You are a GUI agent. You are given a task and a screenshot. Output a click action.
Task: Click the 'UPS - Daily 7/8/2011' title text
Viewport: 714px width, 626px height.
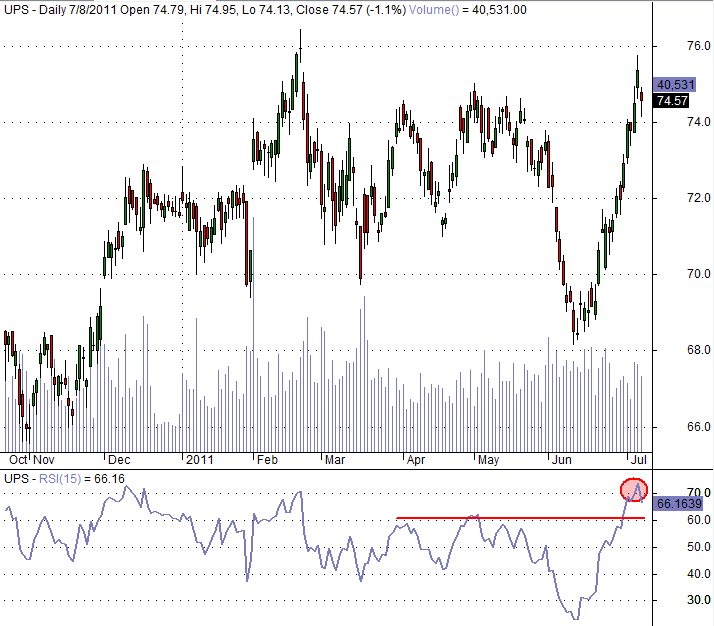coord(60,10)
